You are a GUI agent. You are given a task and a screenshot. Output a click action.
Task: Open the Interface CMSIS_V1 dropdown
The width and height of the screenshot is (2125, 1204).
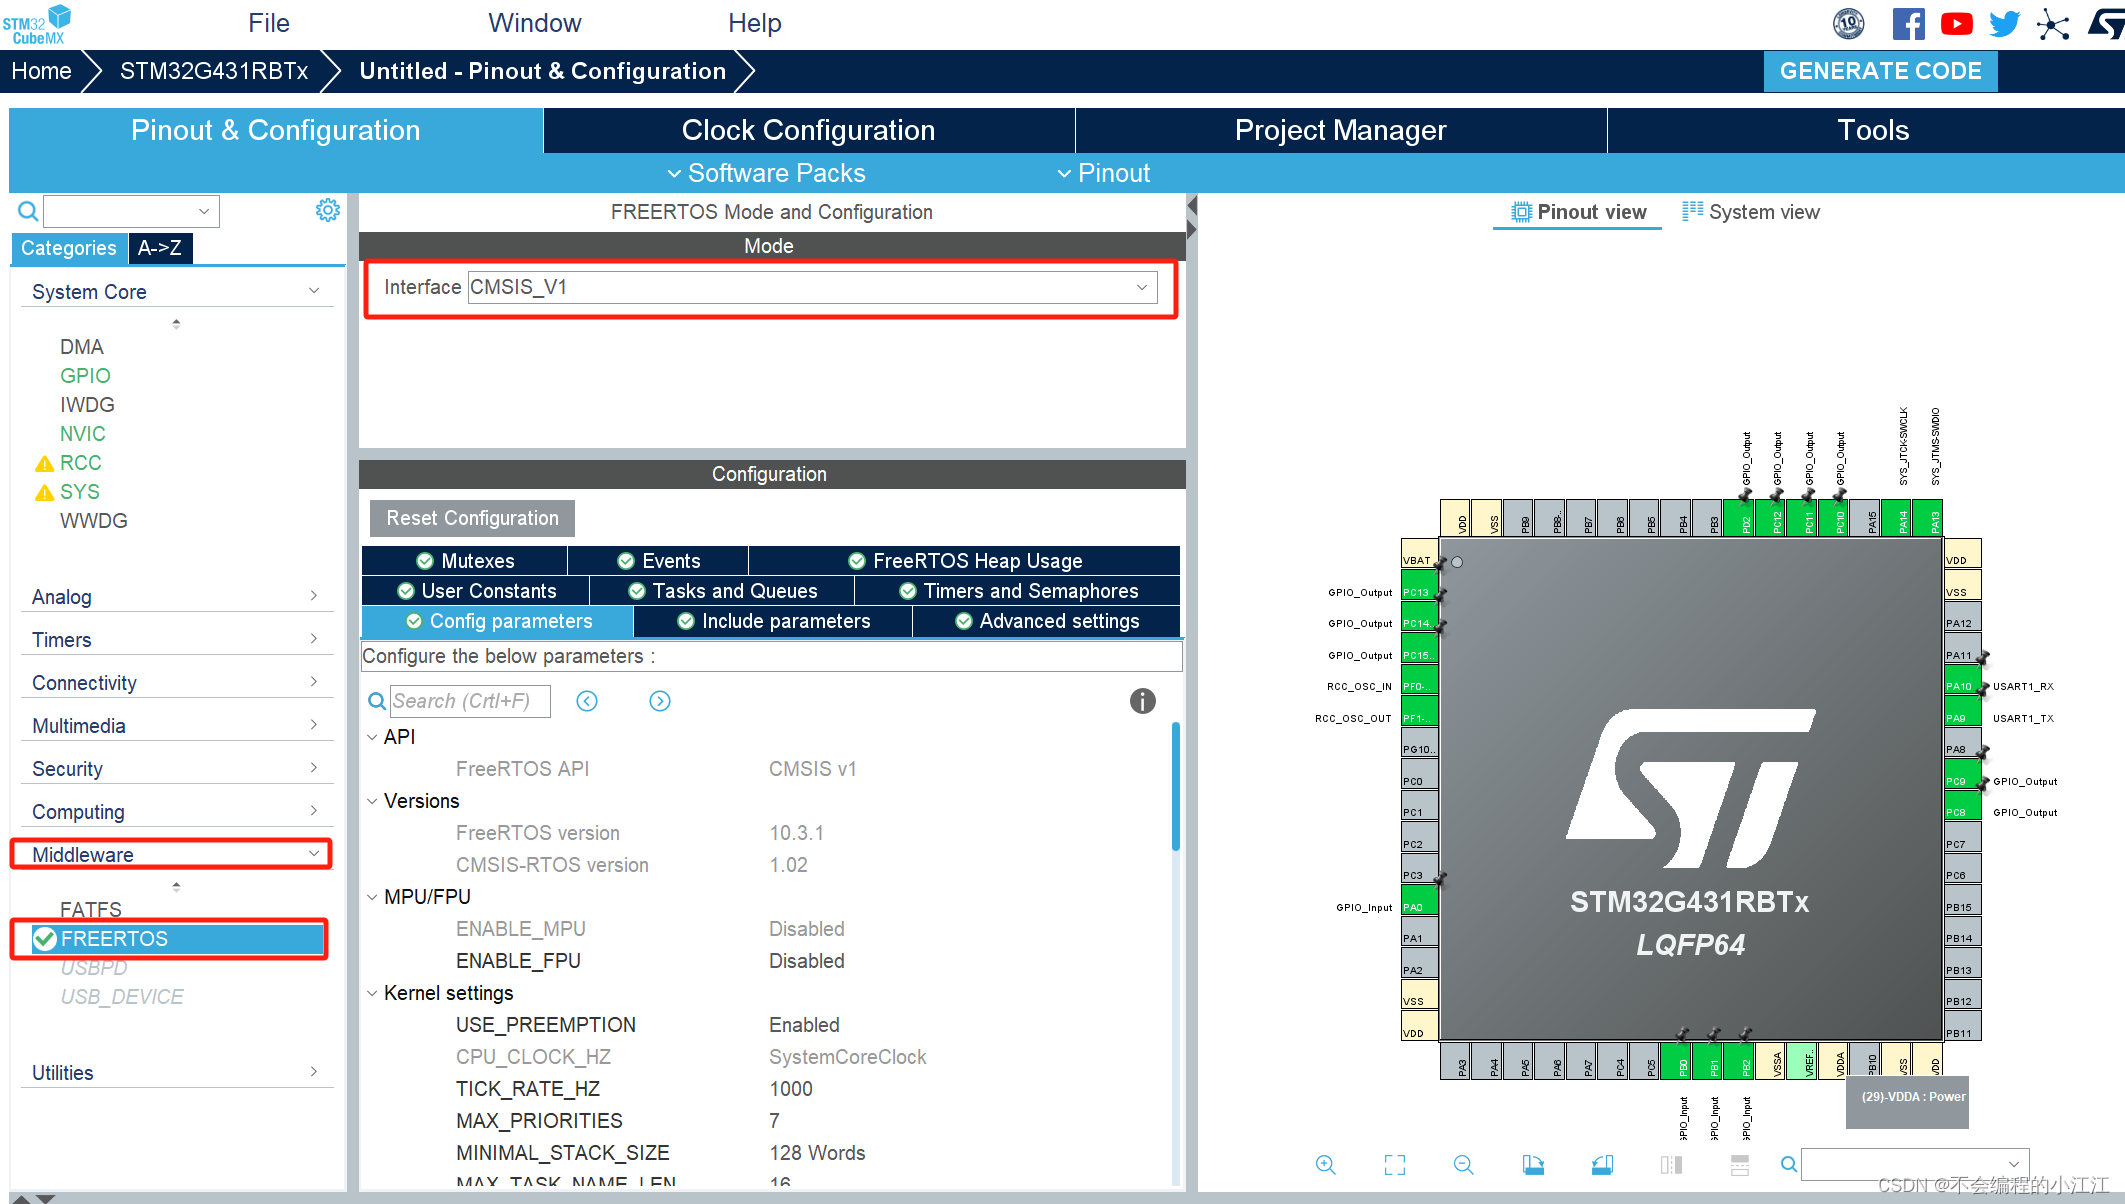click(x=1141, y=287)
